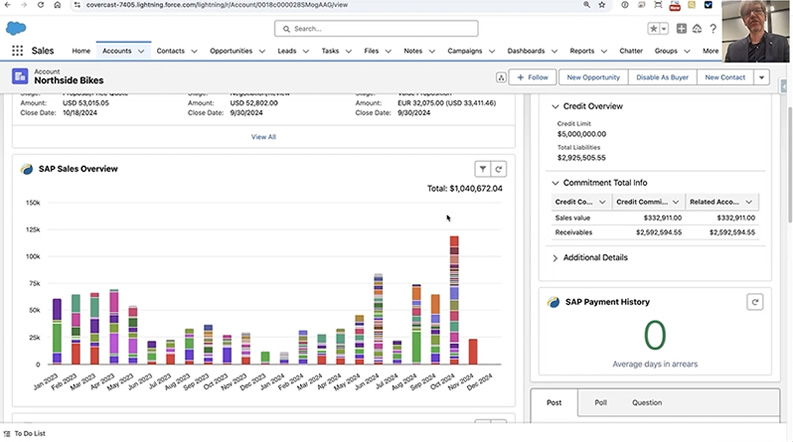The height and width of the screenshot is (442, 793).
Task: Open the Leads tab
Action: click(x=287, y=51)
